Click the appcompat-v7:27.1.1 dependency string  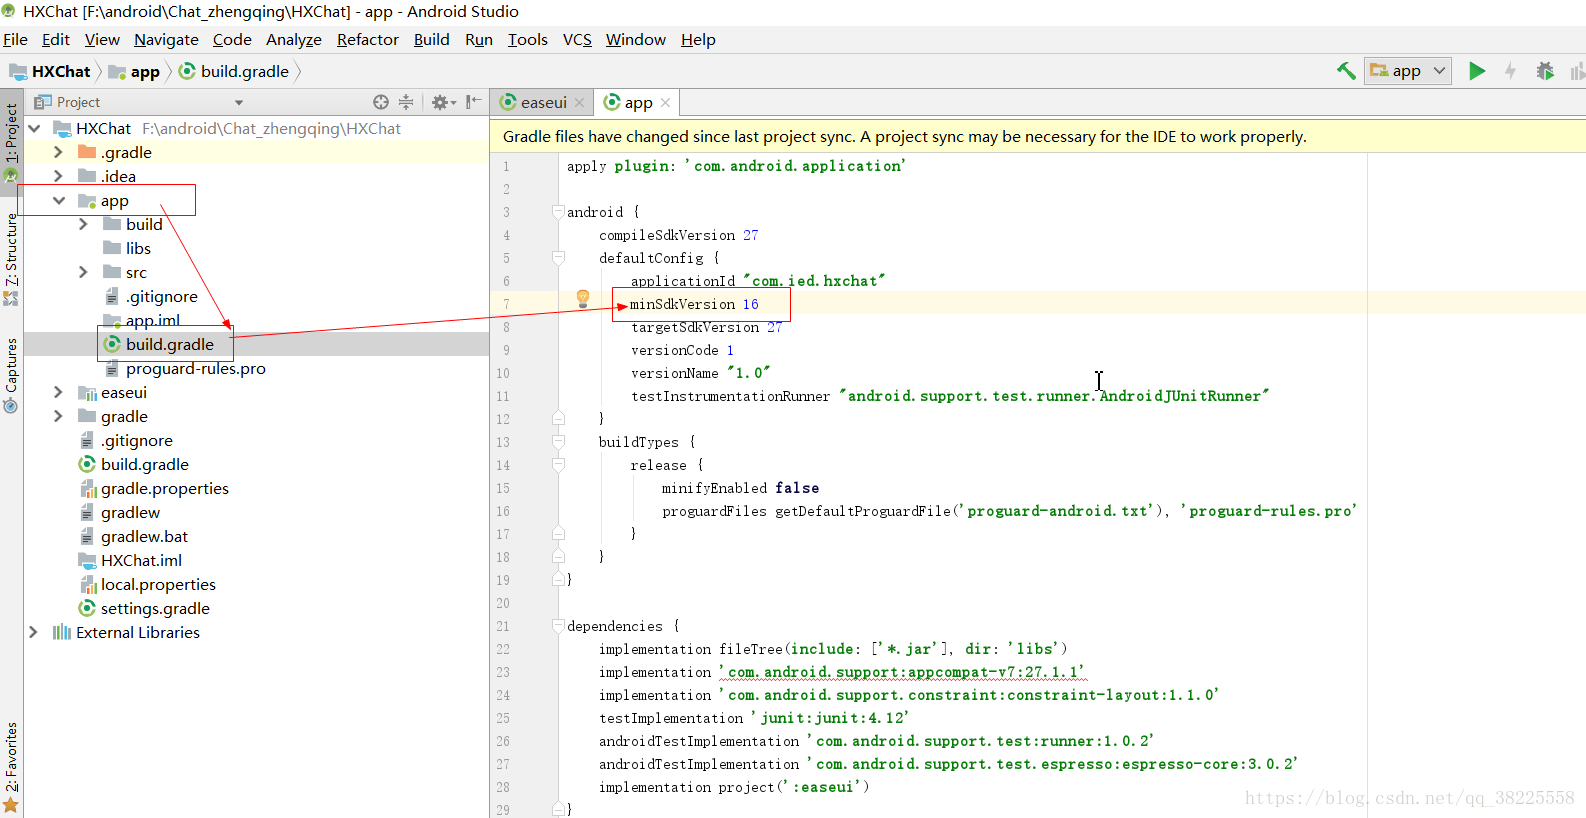click(x=902, y=672)
